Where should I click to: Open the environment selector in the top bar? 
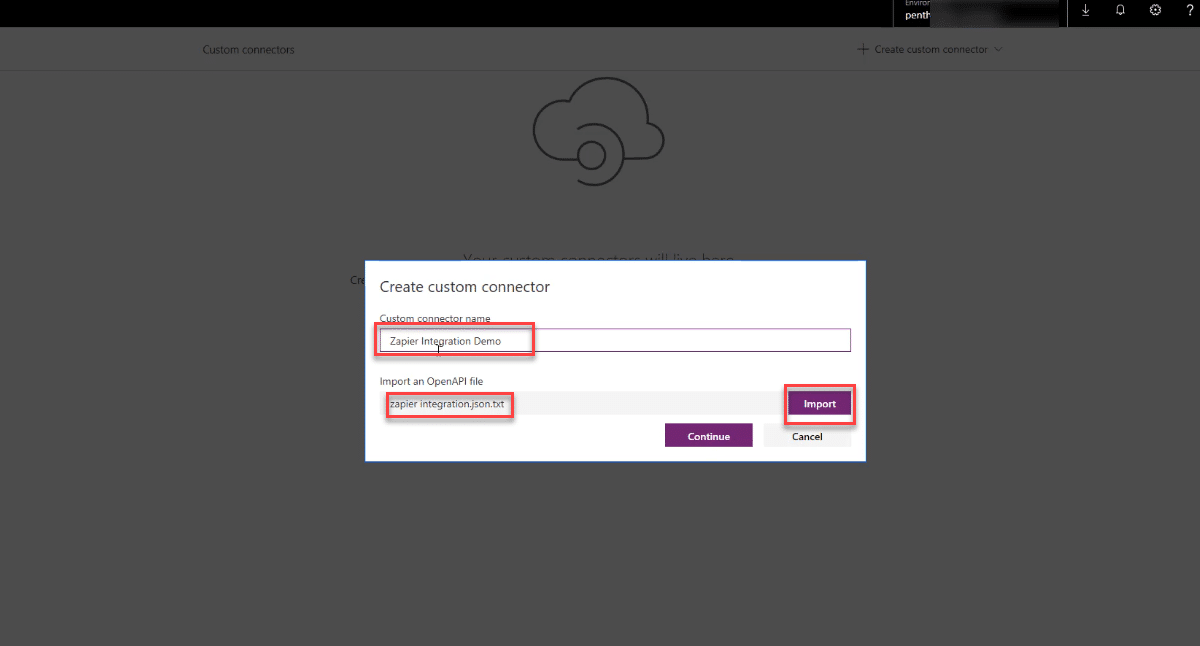tap(978, 12)
